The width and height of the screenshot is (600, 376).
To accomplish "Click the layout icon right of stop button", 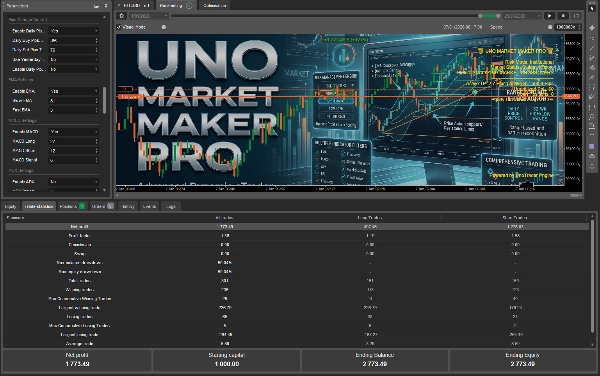I will point(576,16).
